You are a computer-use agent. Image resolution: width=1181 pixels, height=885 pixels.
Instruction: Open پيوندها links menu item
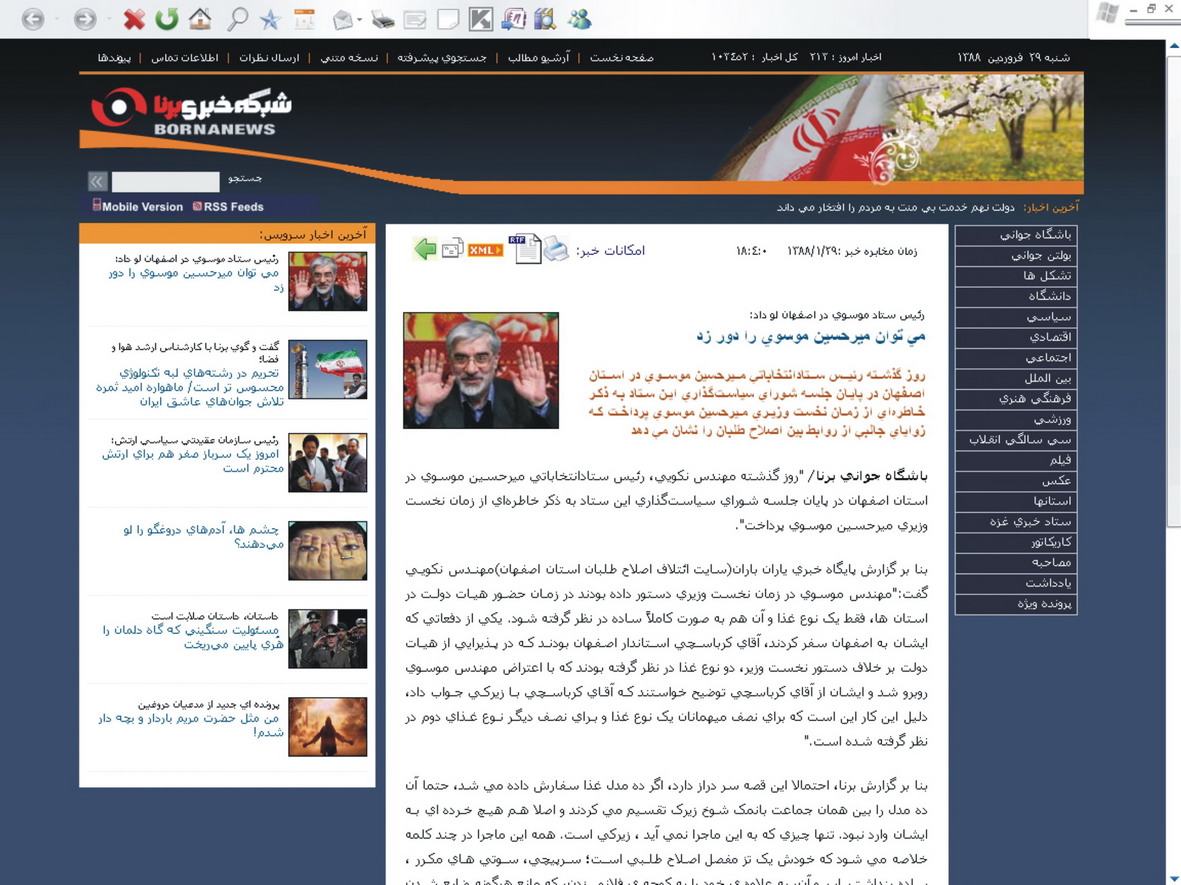coord(114,57)
